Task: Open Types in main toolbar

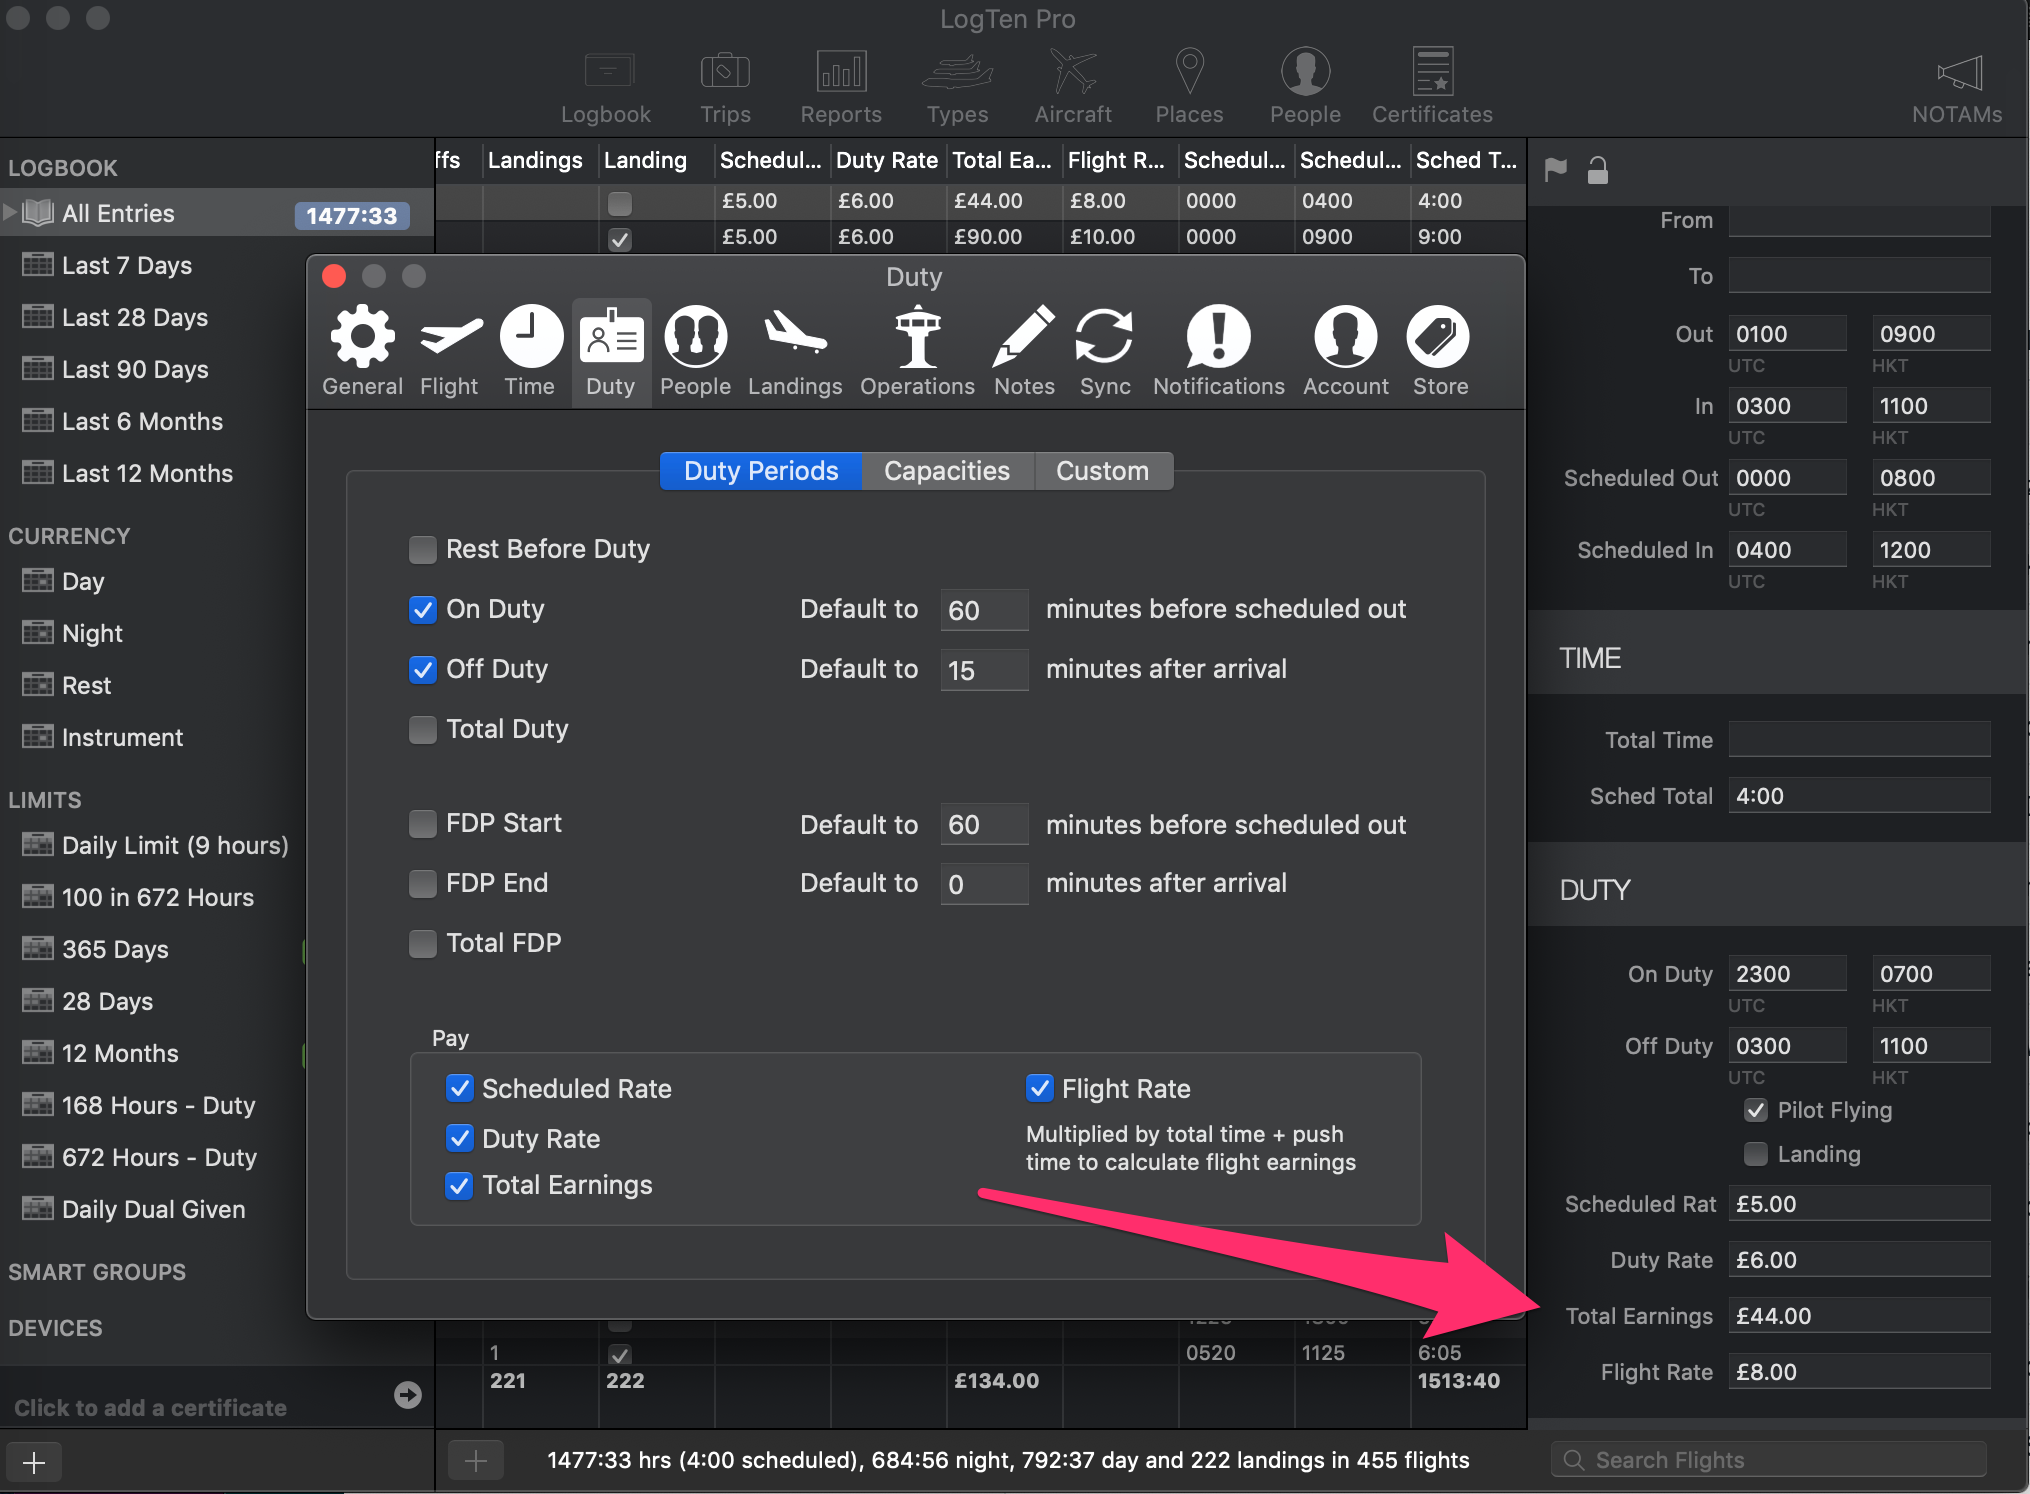Action: point(957,88)
